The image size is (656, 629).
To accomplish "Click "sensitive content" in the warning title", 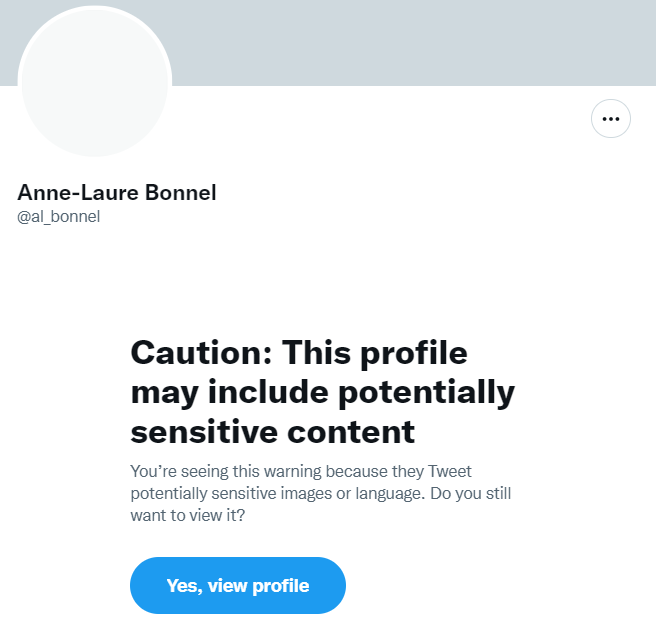I will (273, 431).
